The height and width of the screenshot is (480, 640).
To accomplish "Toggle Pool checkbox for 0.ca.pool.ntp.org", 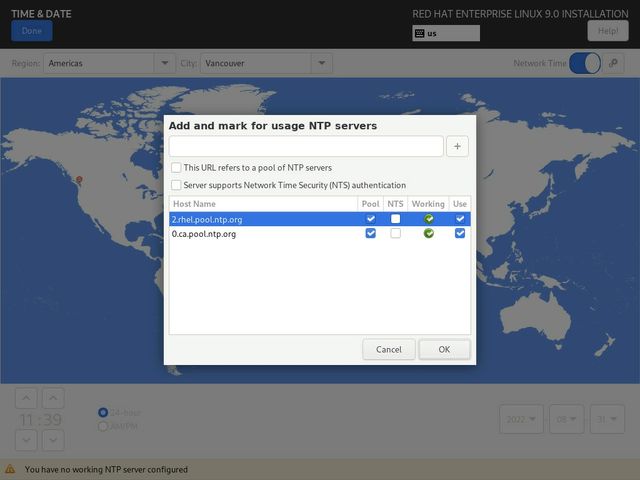I will pos(371,233).
